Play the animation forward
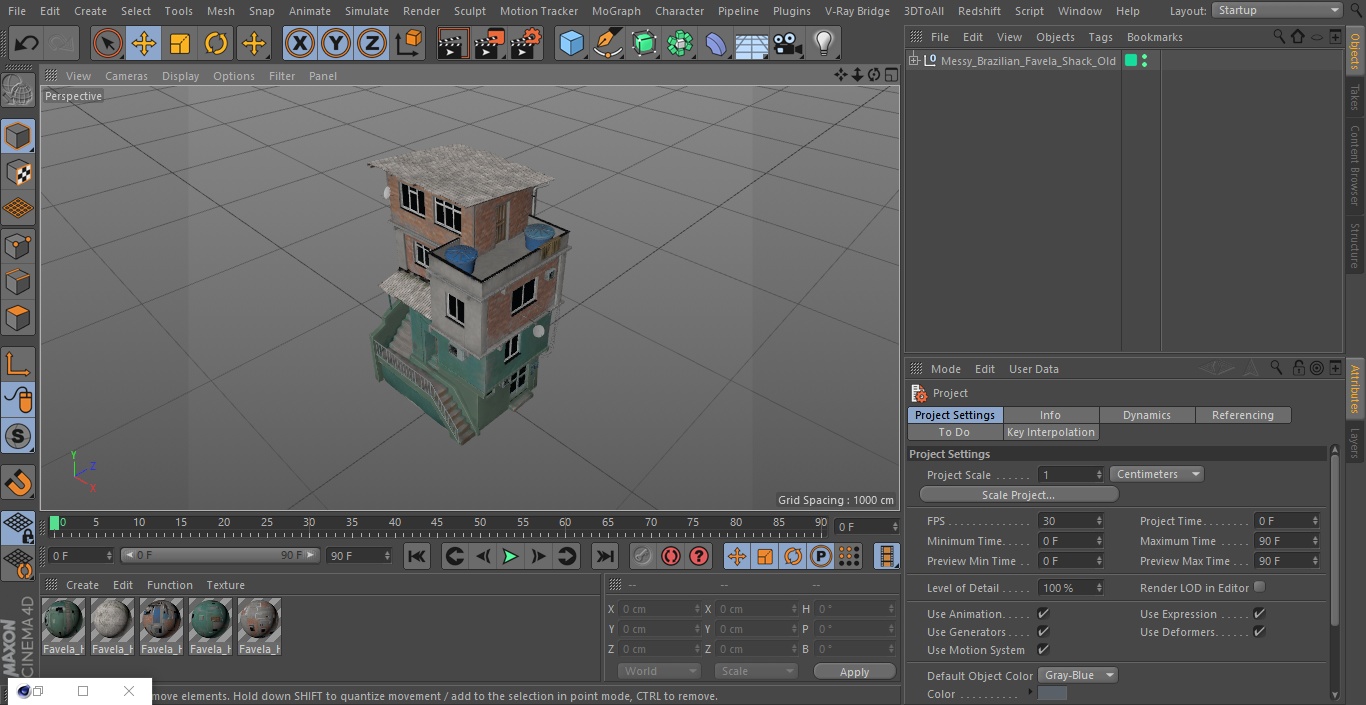This screenshot has height=705, width=1366. pyautogui.click(x=510, y=556)
